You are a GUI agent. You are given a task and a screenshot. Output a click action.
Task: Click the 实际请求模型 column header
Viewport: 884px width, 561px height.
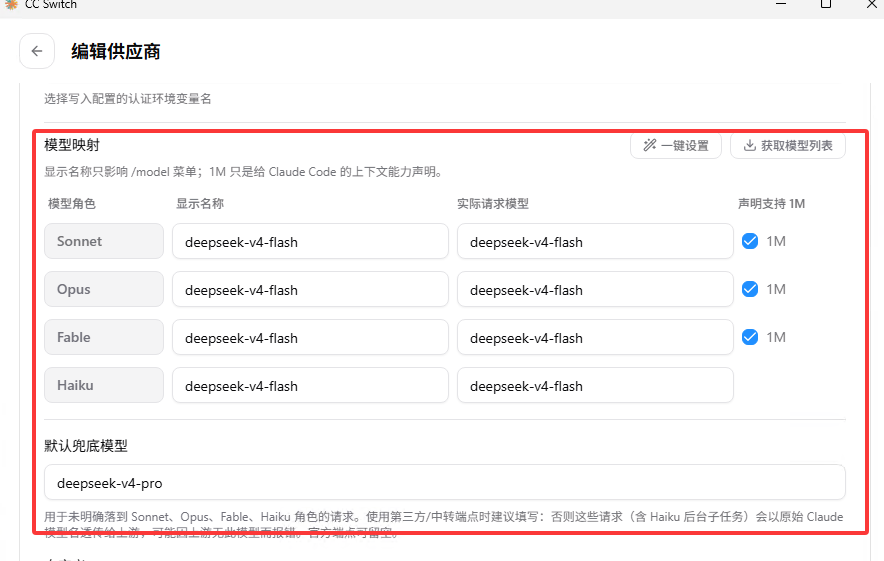[493, 204]
